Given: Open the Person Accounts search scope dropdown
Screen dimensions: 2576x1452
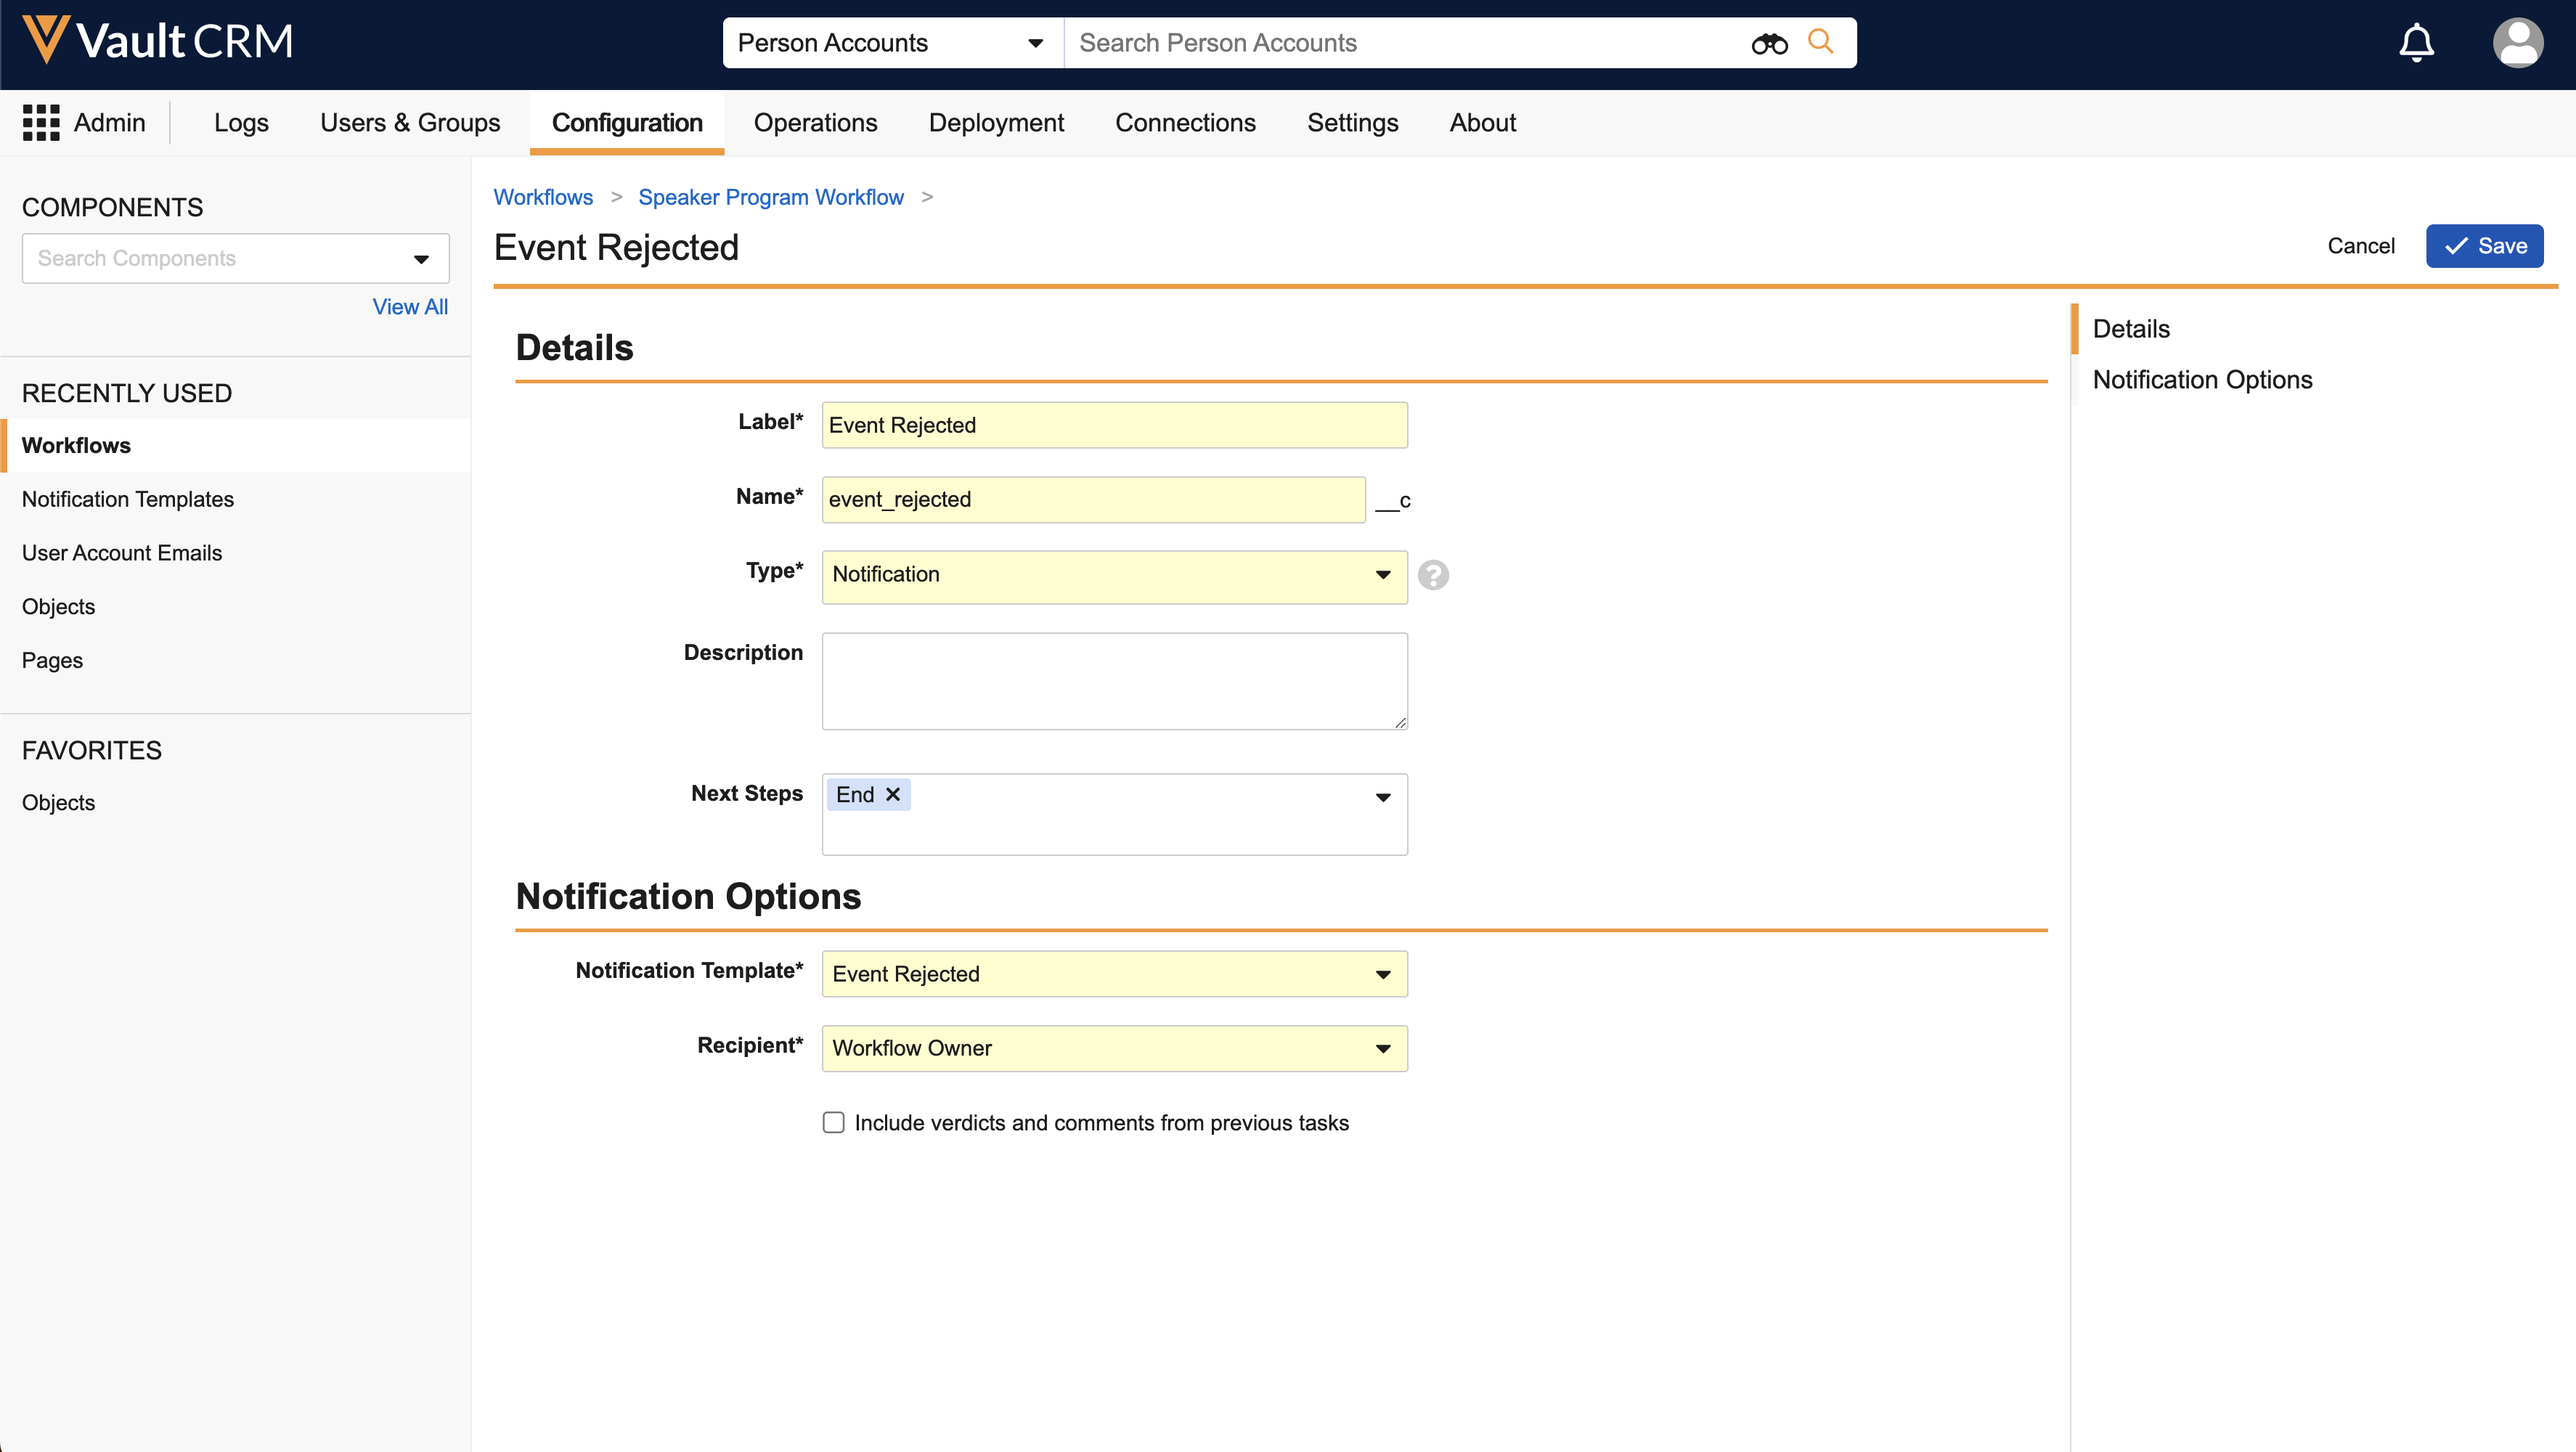Looking at the screenshot, I should click(x=891, y=43).
